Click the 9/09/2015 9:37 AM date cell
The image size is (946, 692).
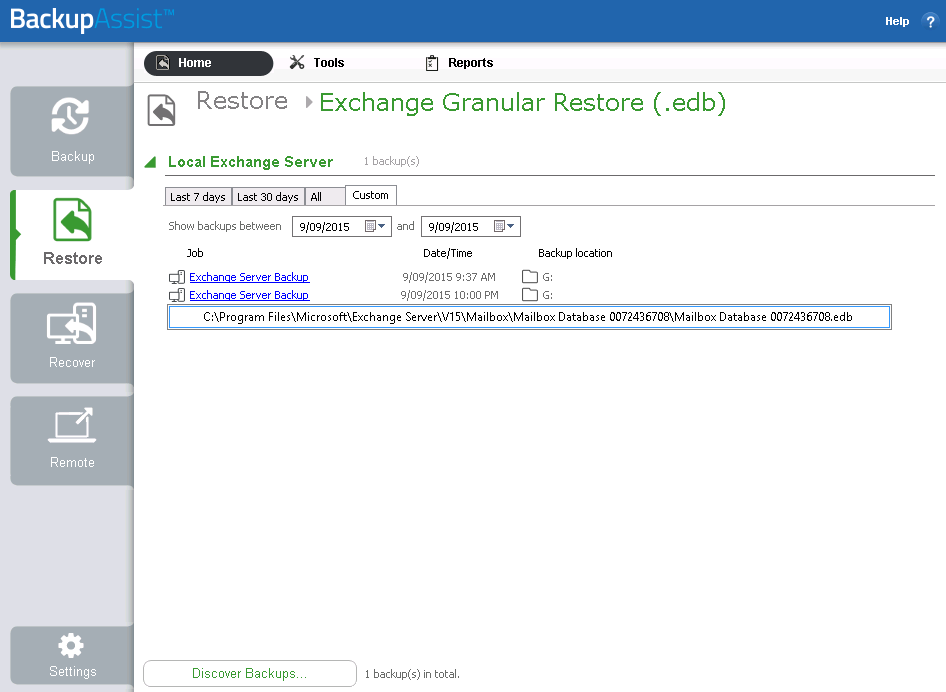click(x=449, y=277)
